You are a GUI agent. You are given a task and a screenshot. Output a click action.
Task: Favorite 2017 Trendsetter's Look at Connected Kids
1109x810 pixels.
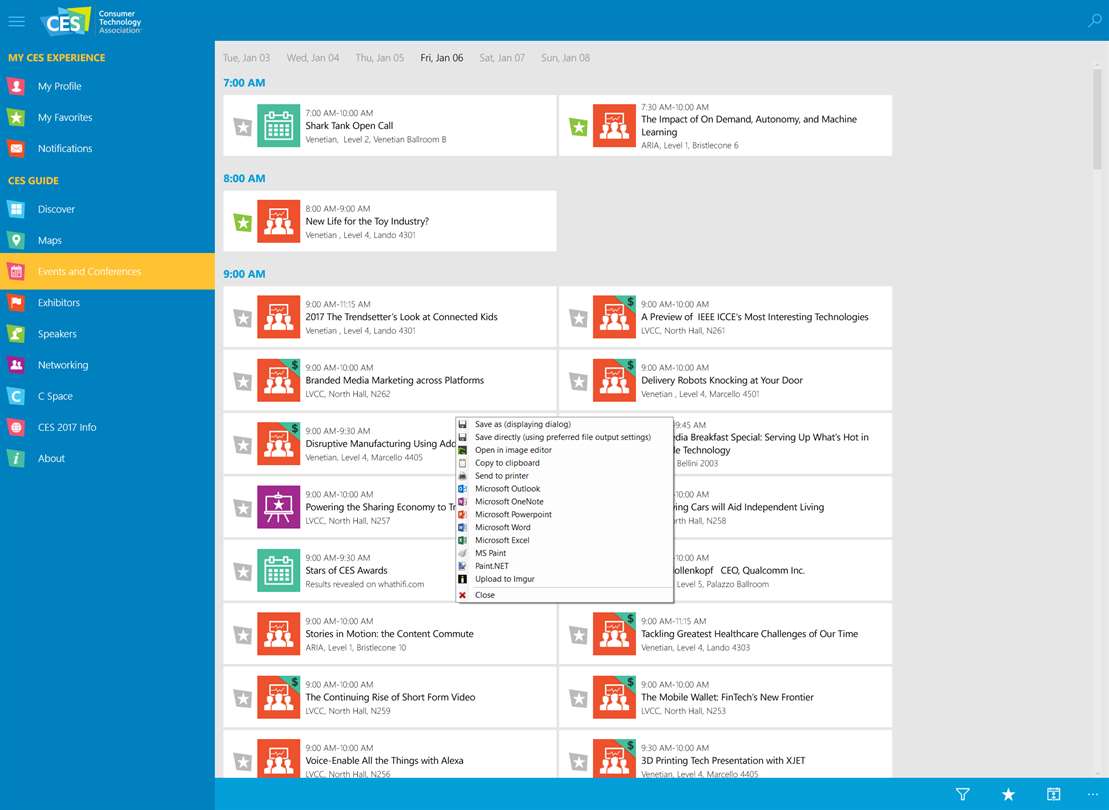243,318
